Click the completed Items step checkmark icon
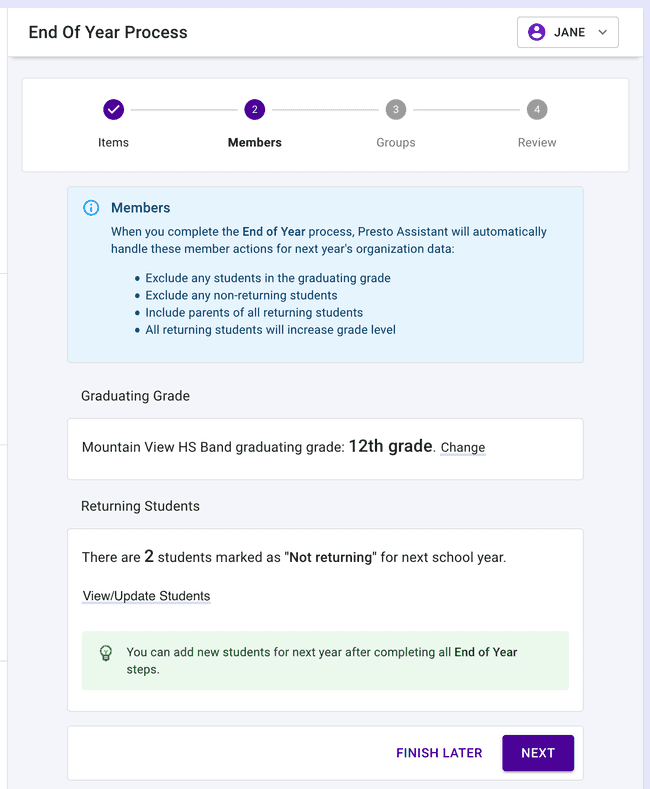 point(113,109)
